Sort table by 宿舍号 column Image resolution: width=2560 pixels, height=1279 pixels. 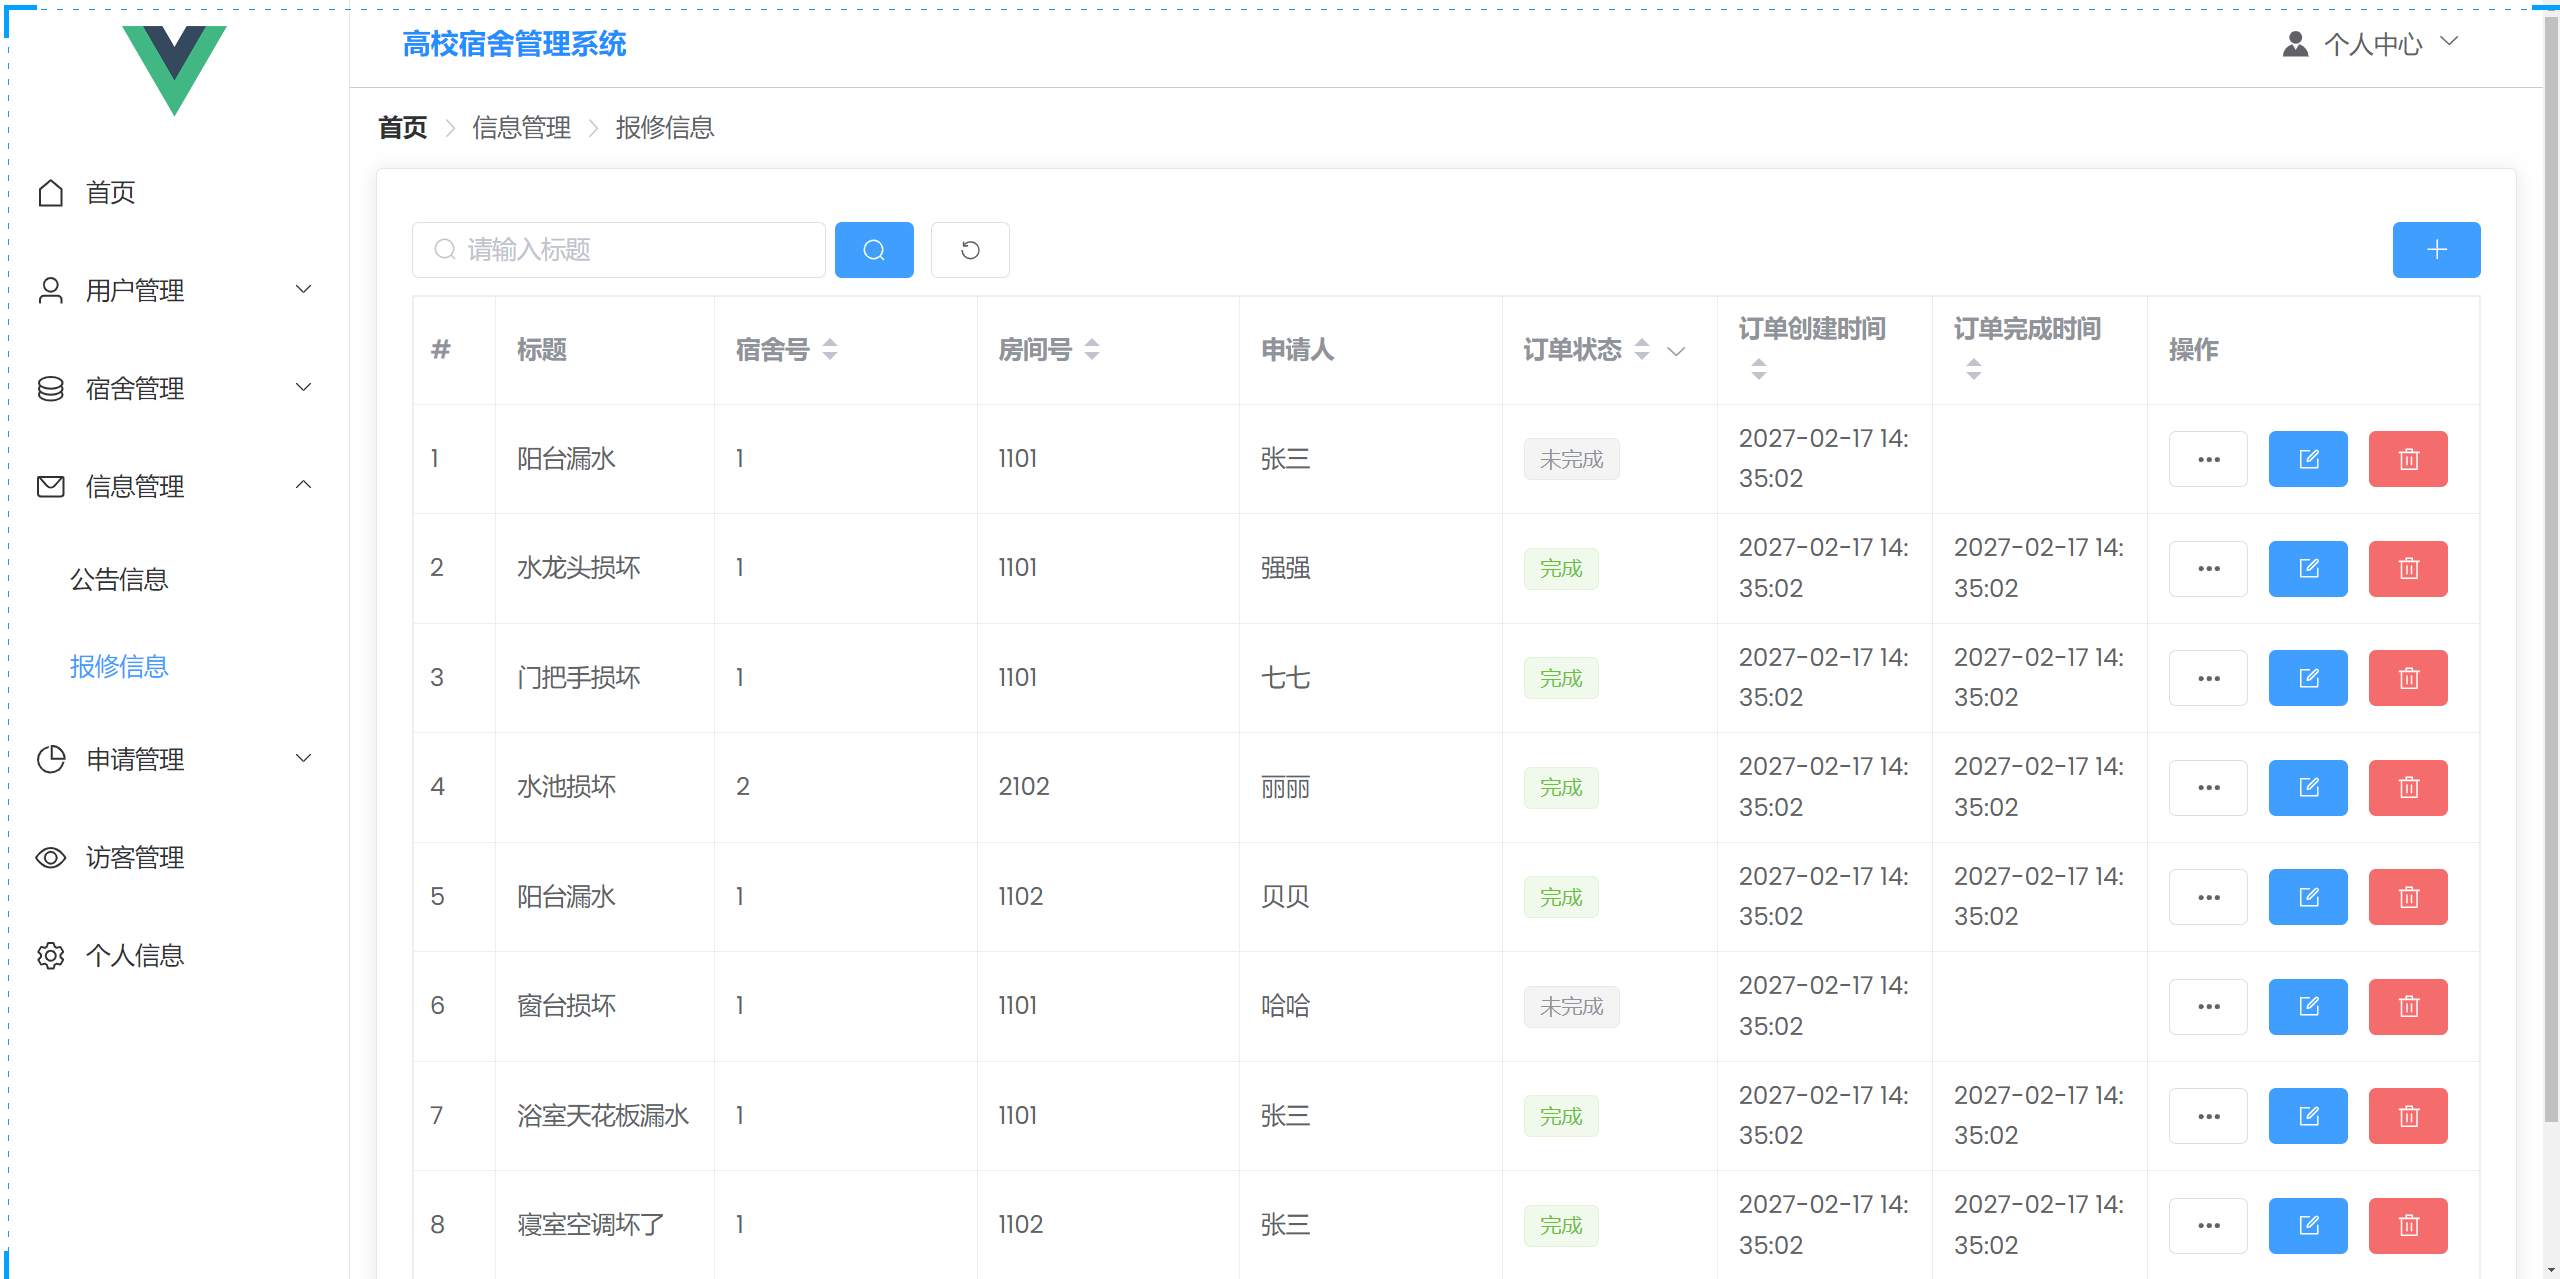point(829,349)
